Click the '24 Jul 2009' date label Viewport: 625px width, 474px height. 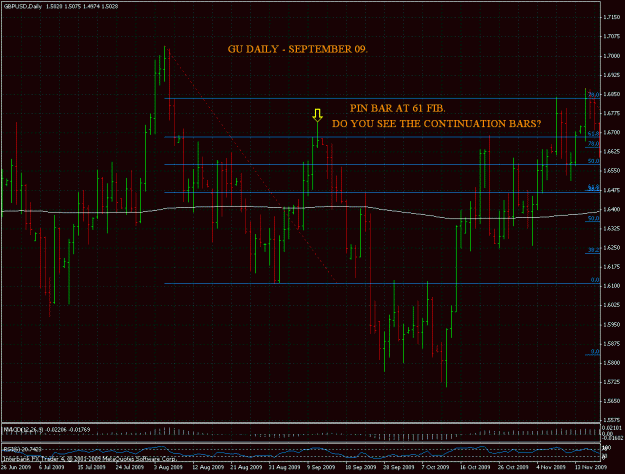(130, 467)
